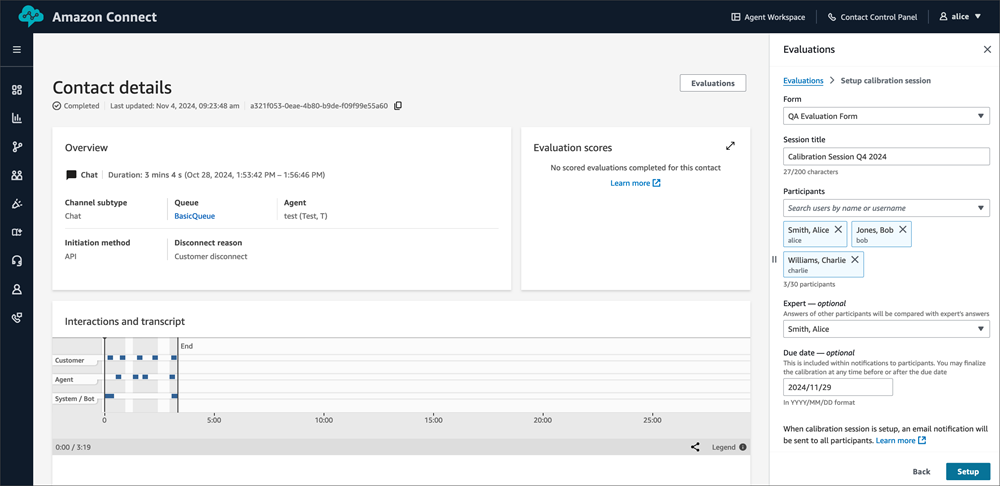The width and height of the screenshot is (1000, 486).
Task: Open the routing flows icon in sidebar
Action: pos(16,147)
